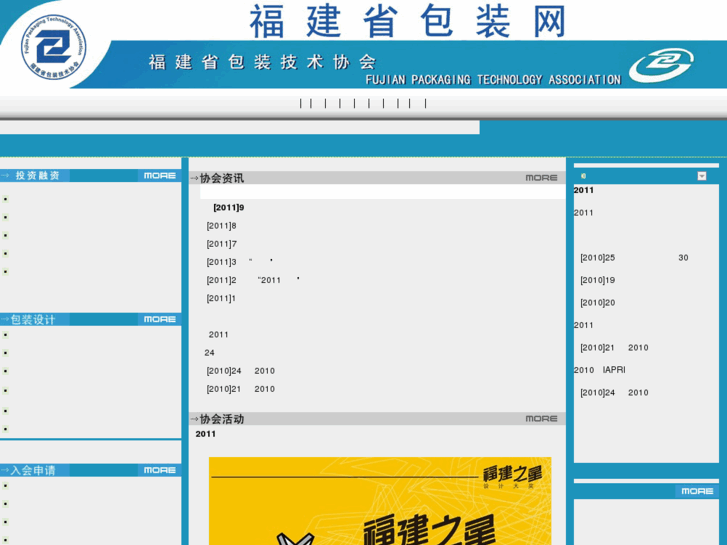Open the 2010 IAPRI entry in right panel
The height and width of the screenshot is (545, 727).
[599, 370]
